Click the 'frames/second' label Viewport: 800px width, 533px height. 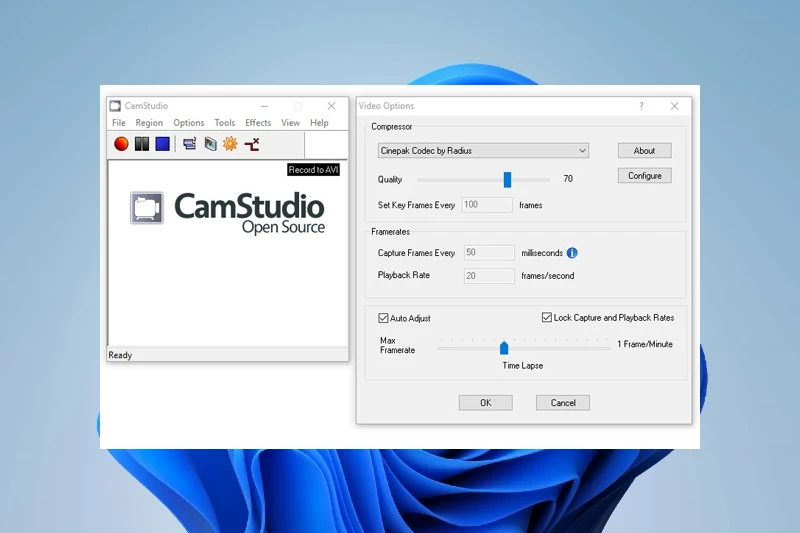tap(547, 276)
